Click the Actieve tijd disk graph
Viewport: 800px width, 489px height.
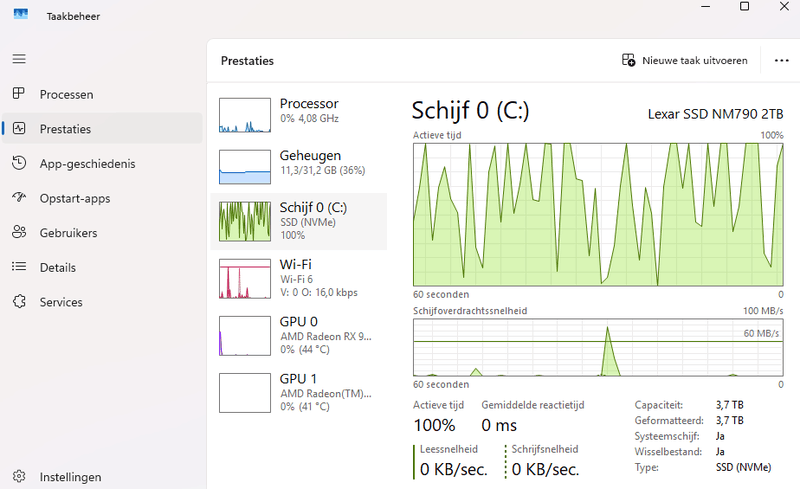(598, 214)
